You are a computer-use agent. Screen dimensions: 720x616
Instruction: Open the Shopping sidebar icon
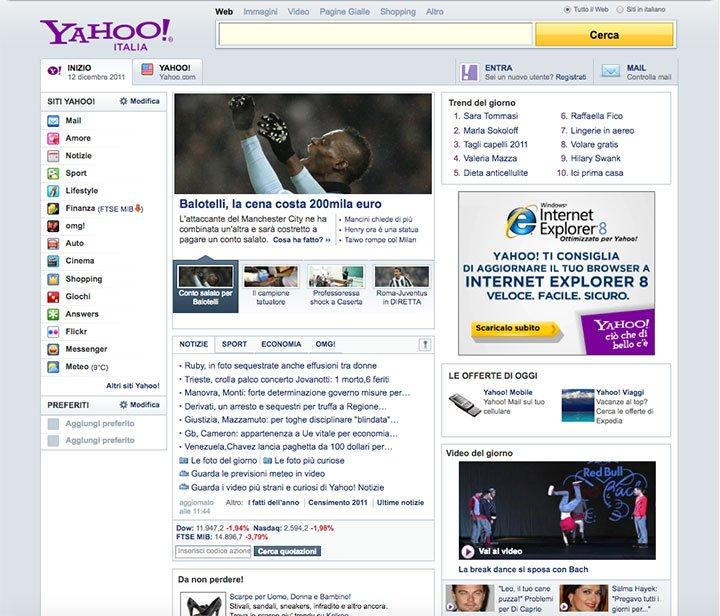[x=53, y=279]
